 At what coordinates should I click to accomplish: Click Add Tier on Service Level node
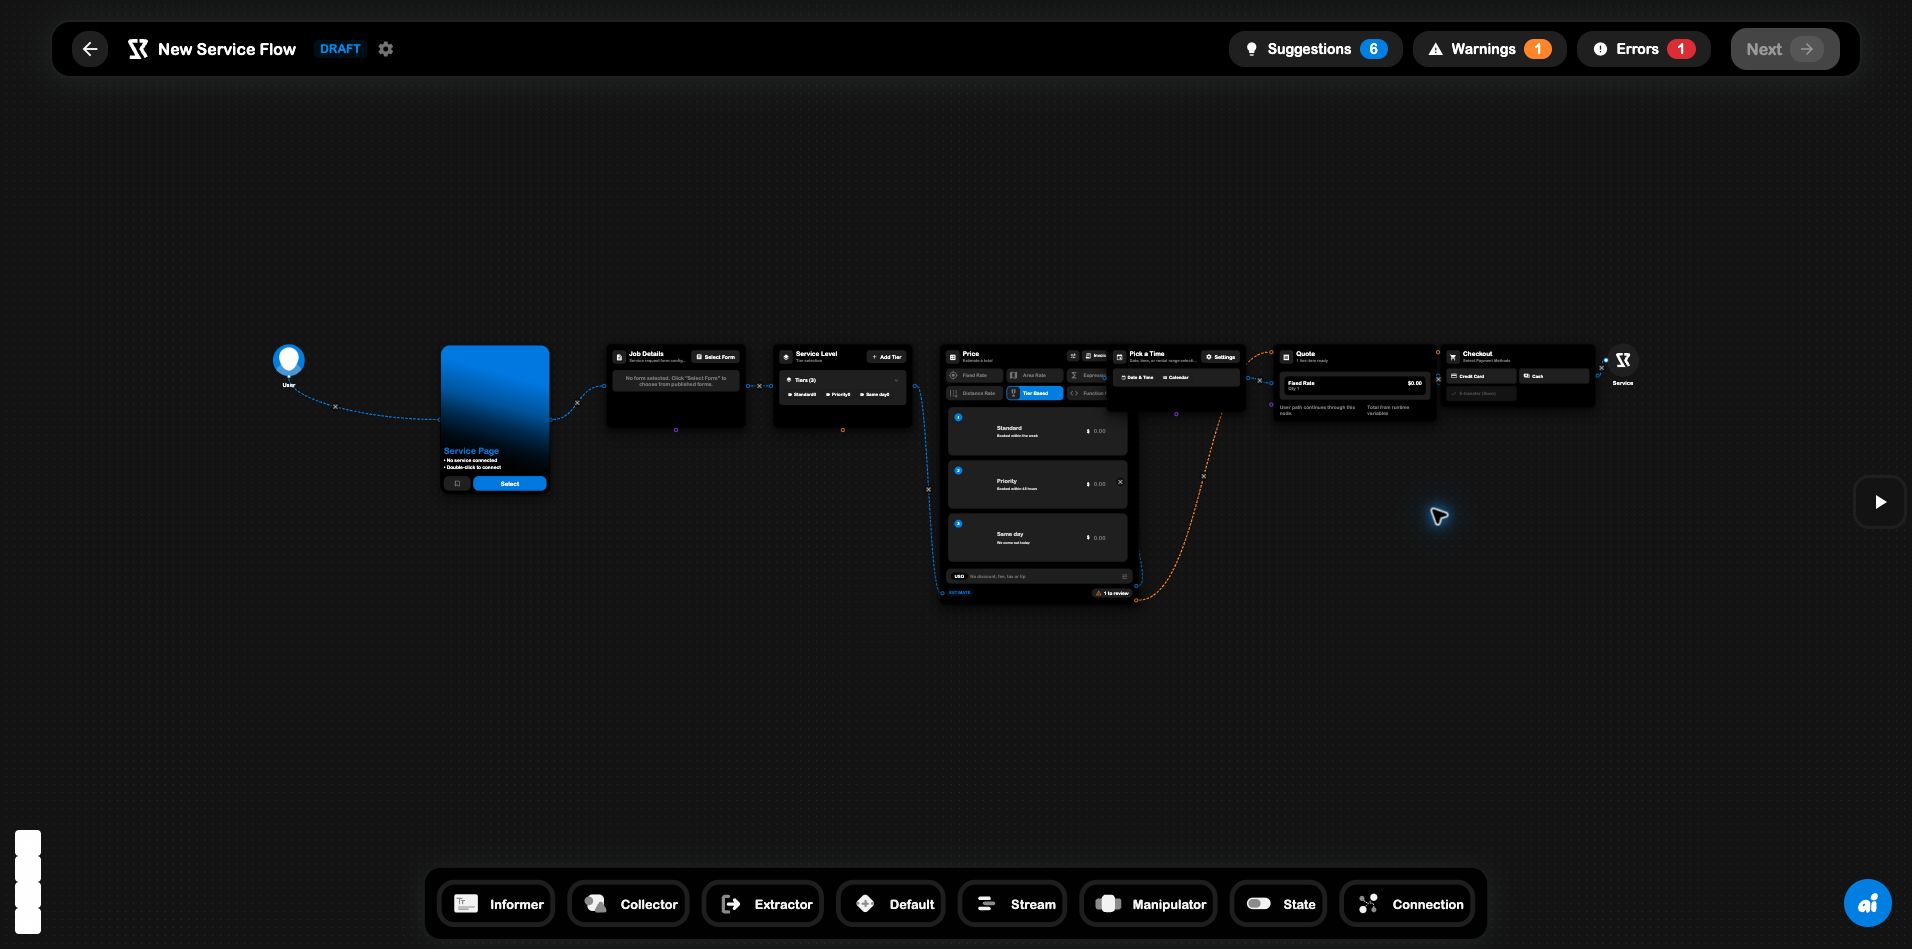pyautogui.click(x=886, y=357)
